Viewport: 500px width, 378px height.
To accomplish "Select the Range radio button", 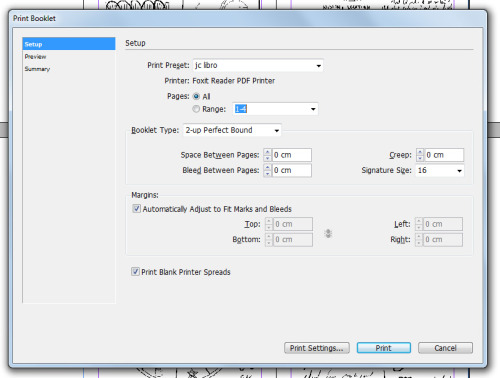I will (196, 109).
